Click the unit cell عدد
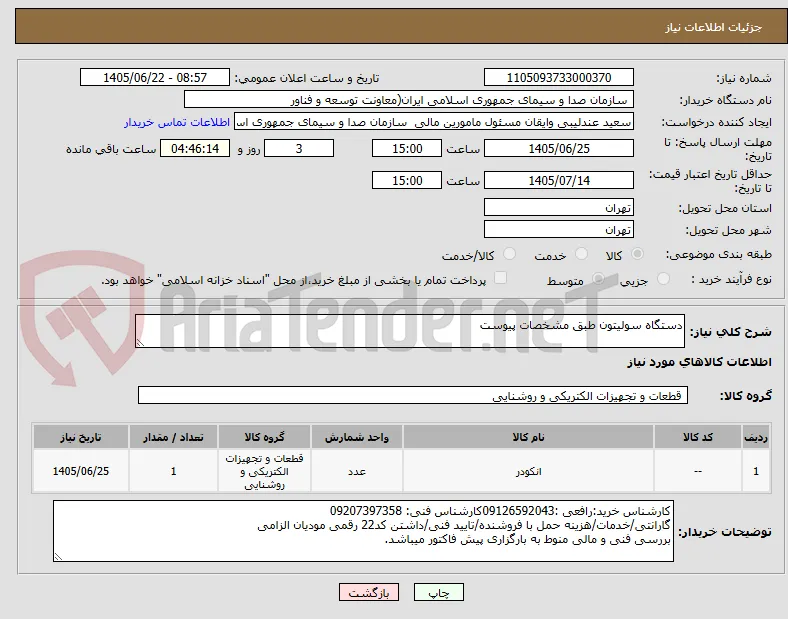Screen dimensions: 788x619 357,471
